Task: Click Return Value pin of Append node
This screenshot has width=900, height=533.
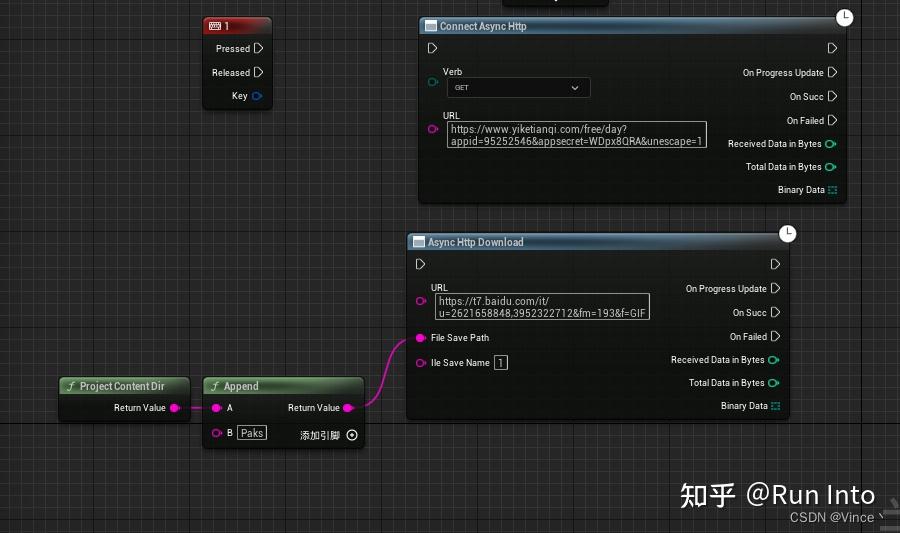Action: (x=348, y=408)
